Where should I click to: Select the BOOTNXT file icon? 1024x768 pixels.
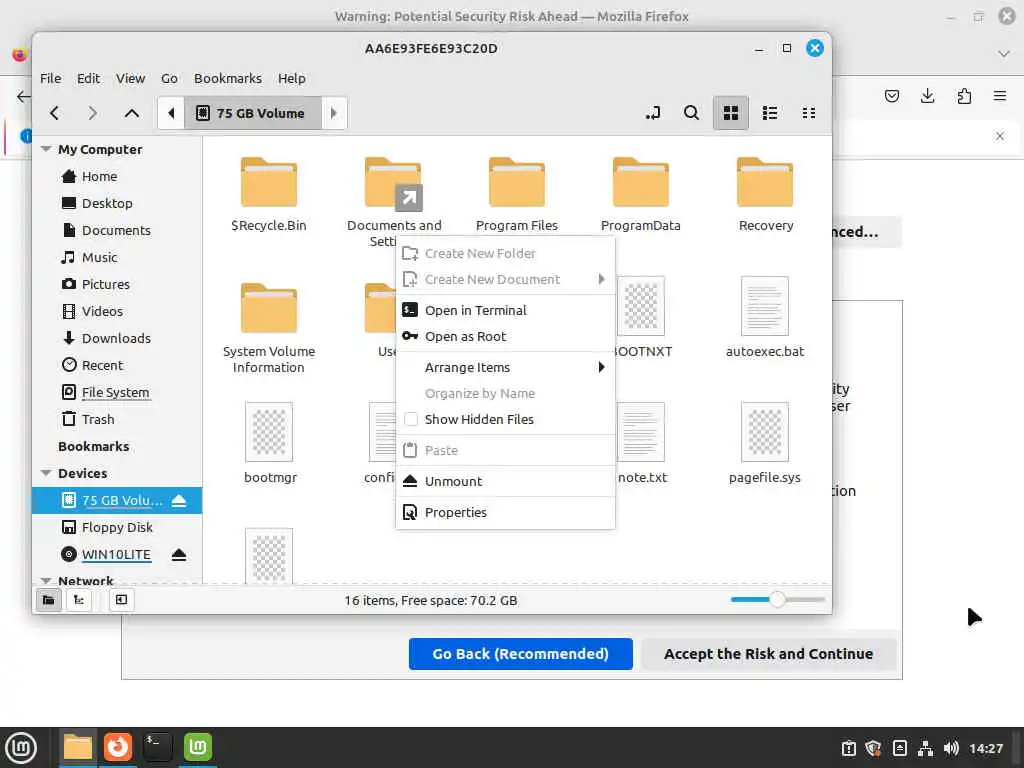641,306
